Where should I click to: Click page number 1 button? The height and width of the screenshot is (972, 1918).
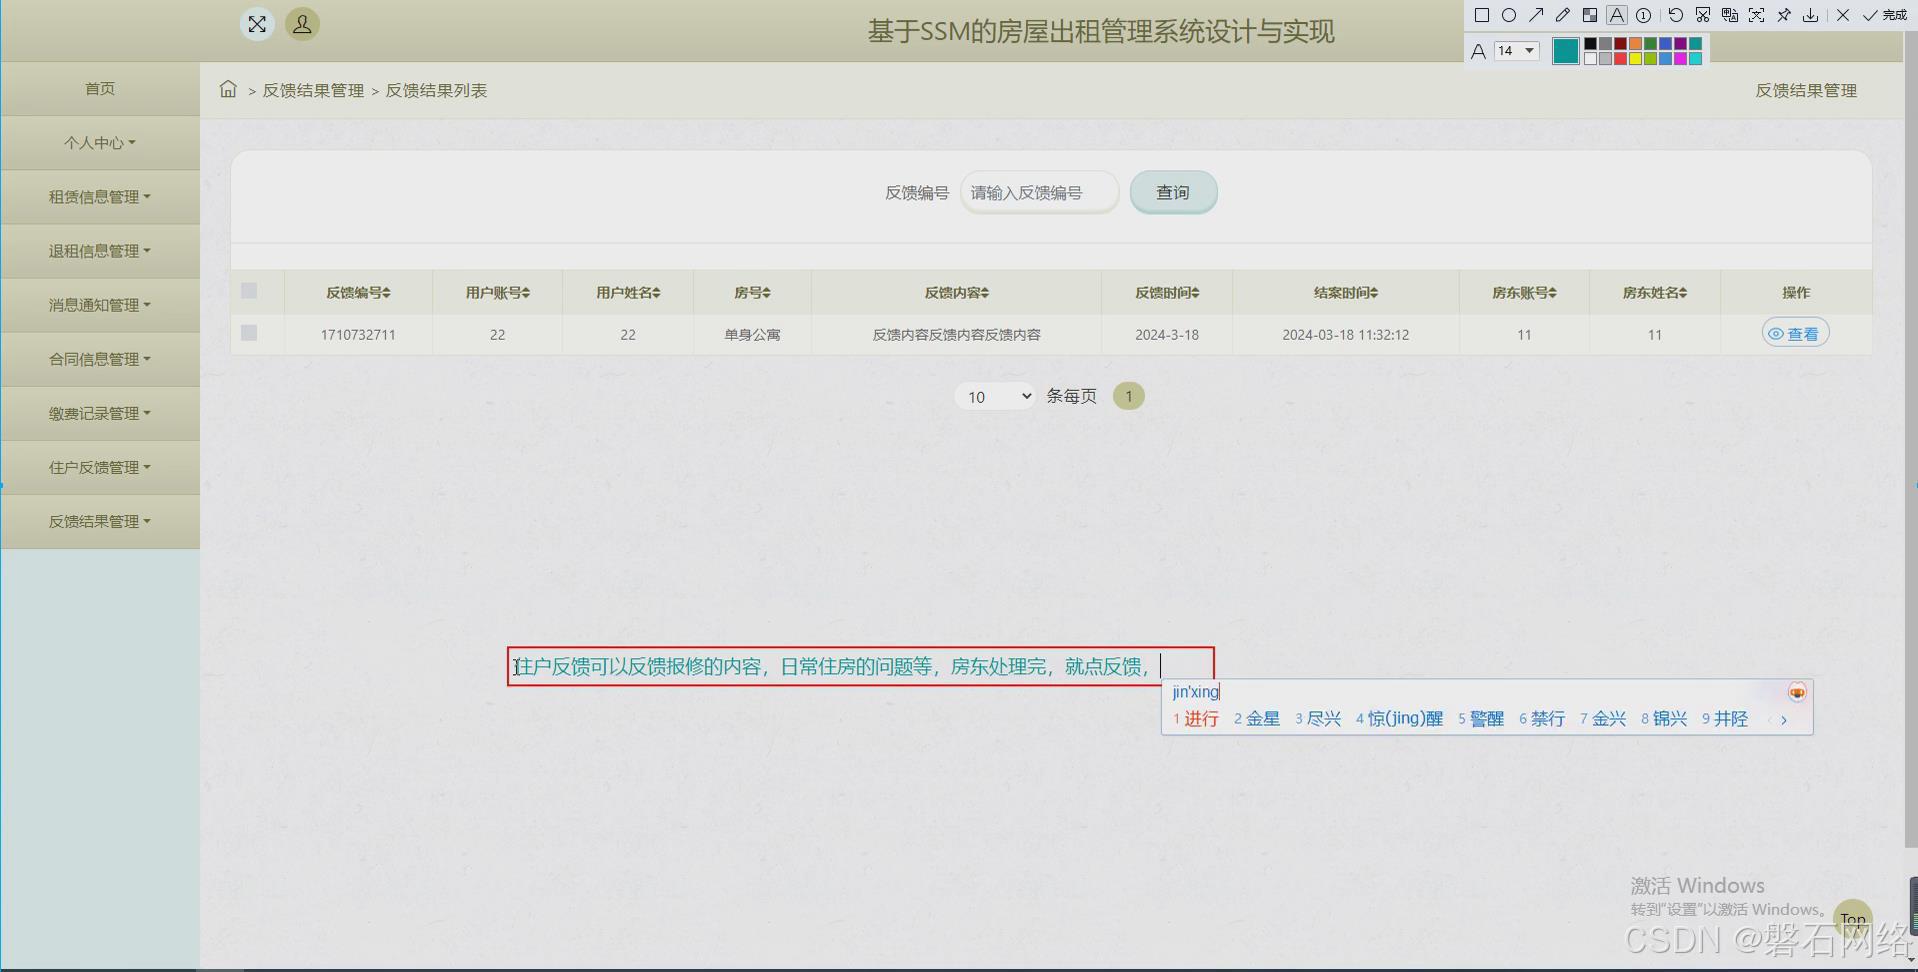pos(1128,396)
